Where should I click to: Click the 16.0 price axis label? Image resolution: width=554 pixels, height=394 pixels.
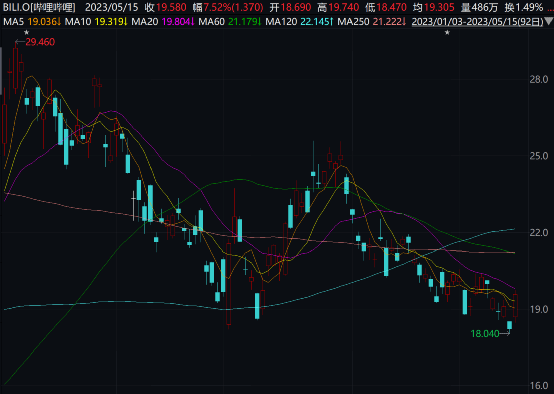tap(538, 386)
